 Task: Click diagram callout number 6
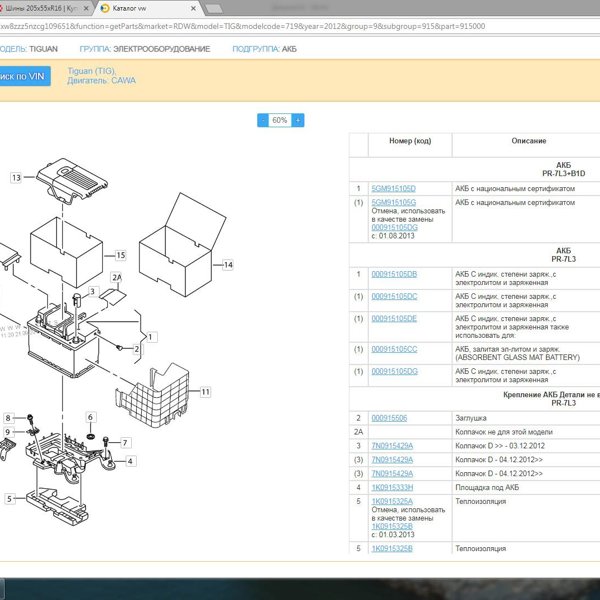pos(90,417)
